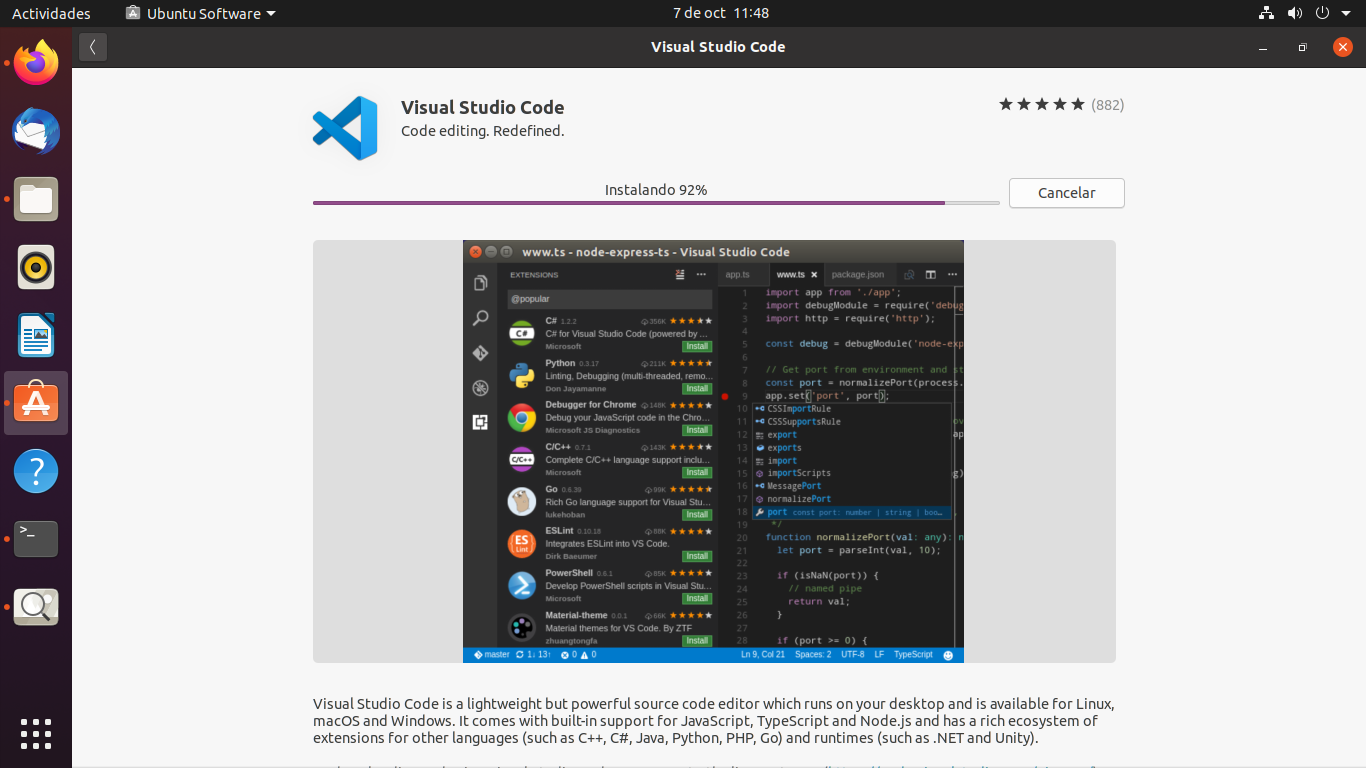Viewport: 1366px width, 768px height.
Task: Click the (882) review count
Action: [1107, 104]
